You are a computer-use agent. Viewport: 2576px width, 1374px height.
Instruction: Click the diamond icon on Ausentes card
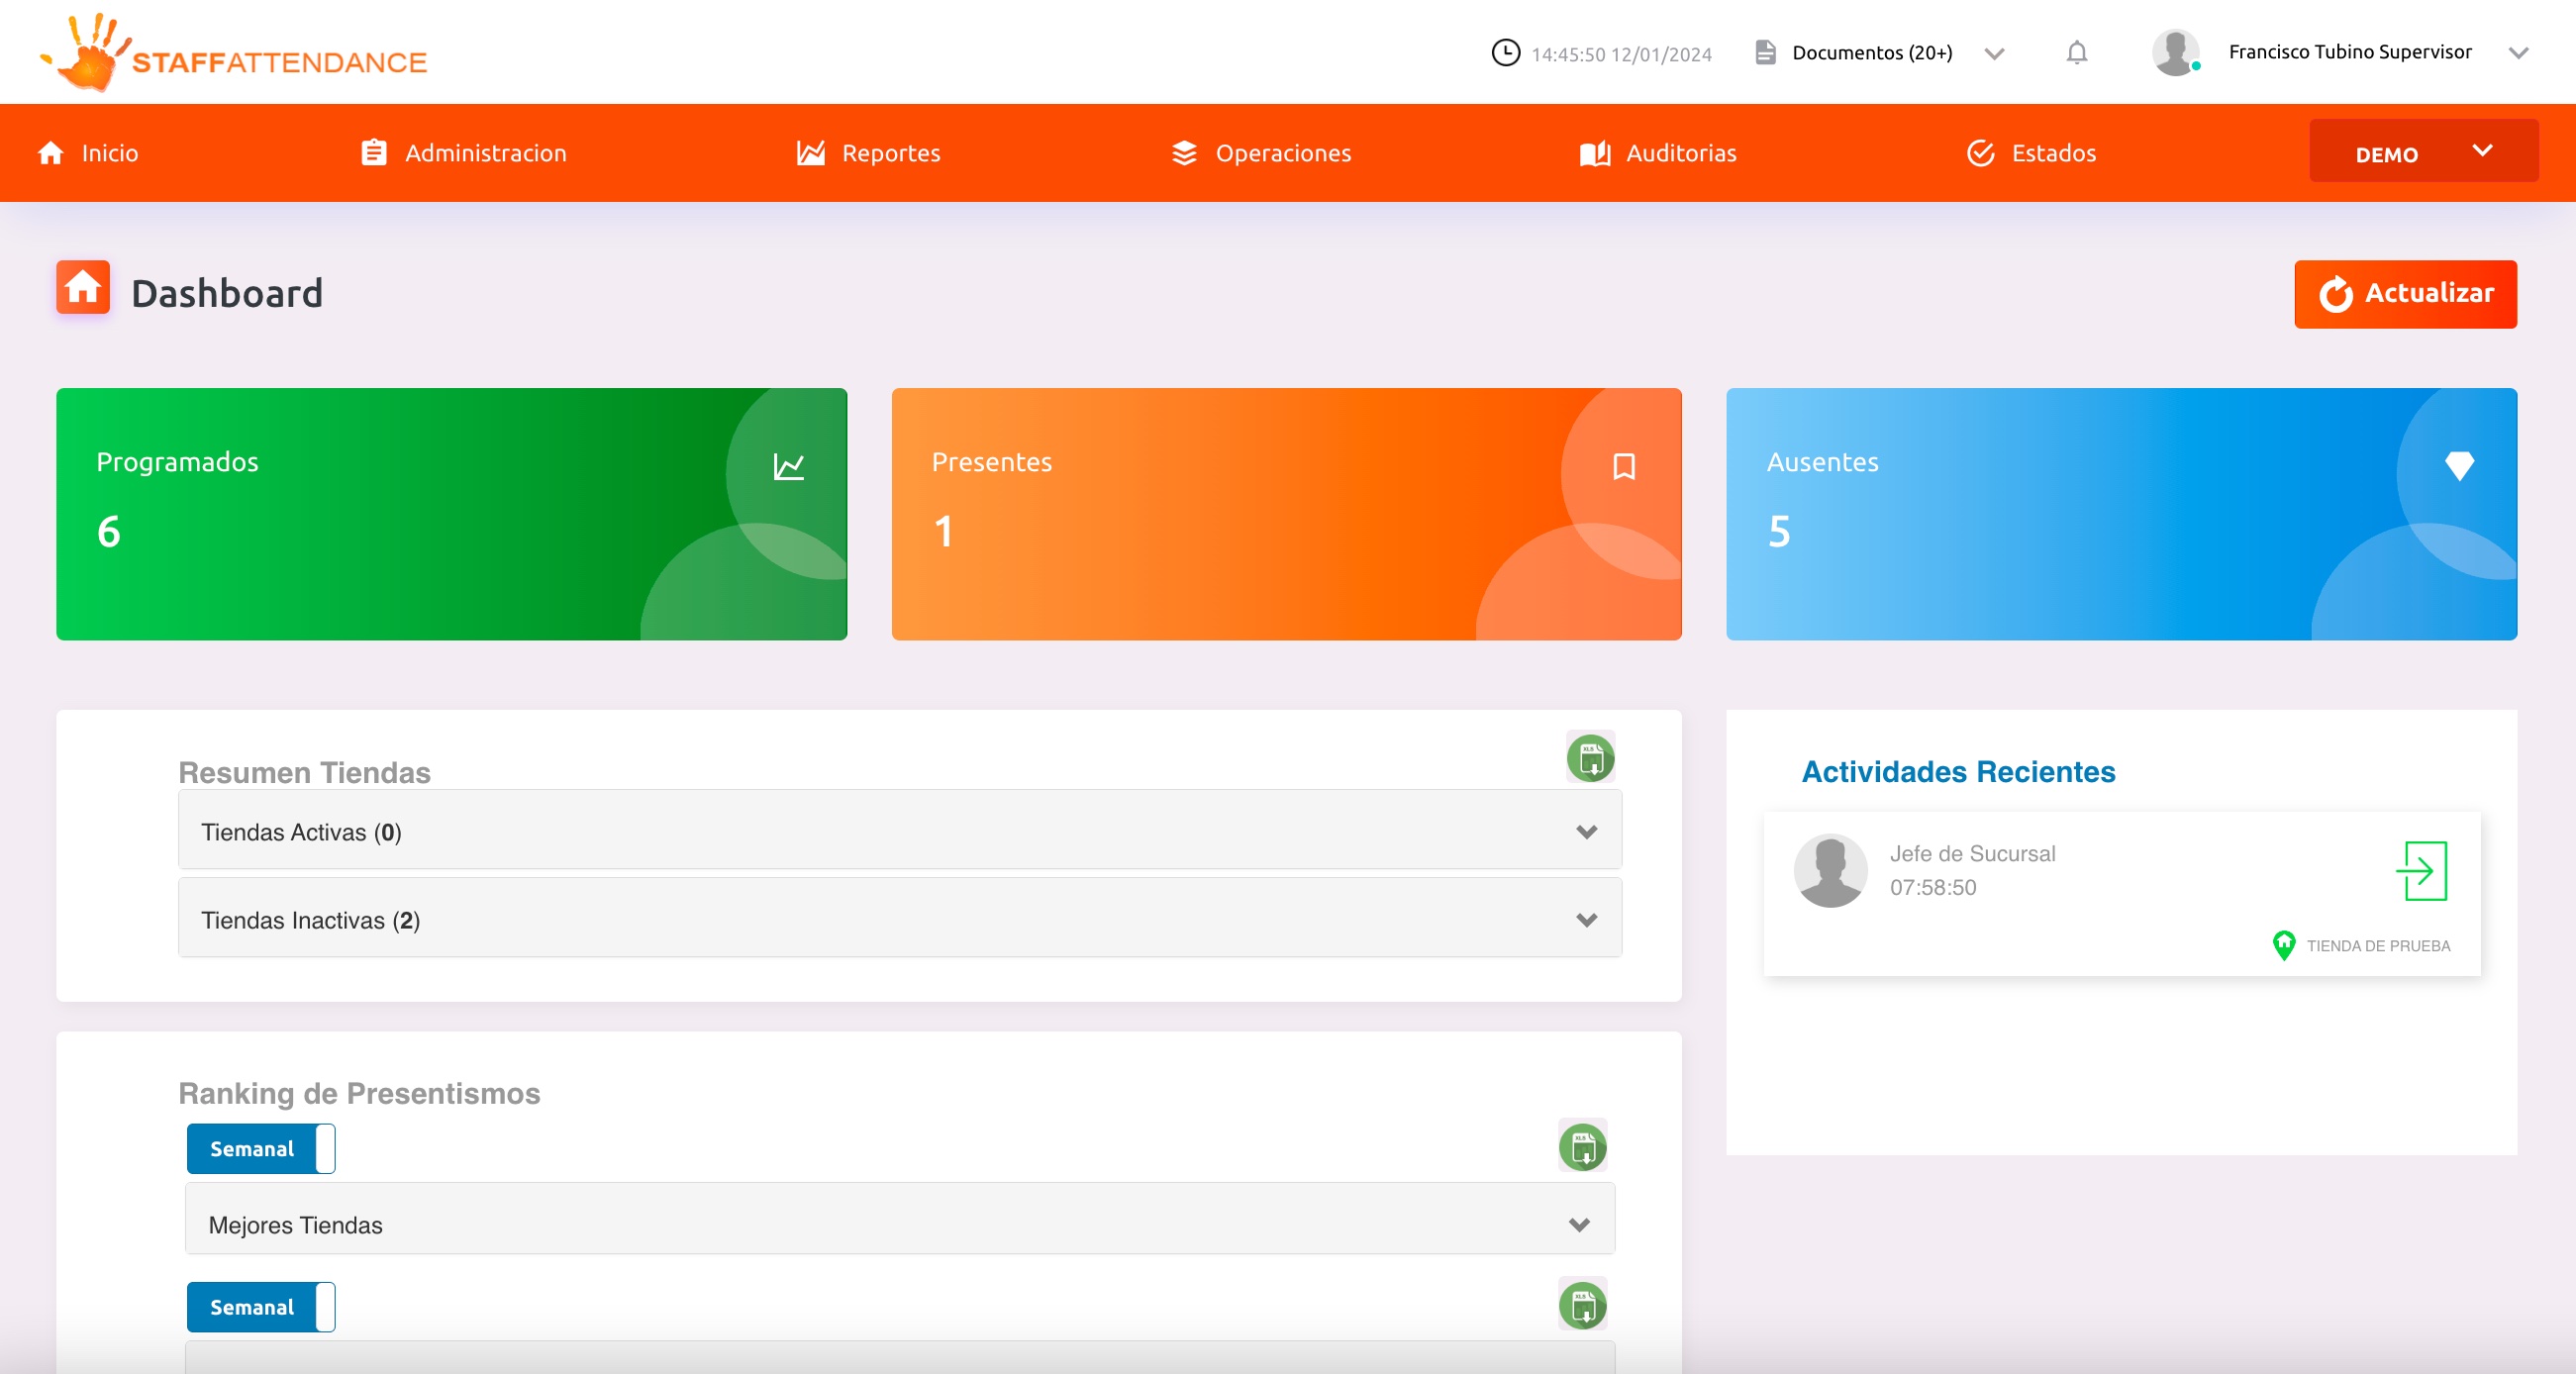coord(2459,465)
